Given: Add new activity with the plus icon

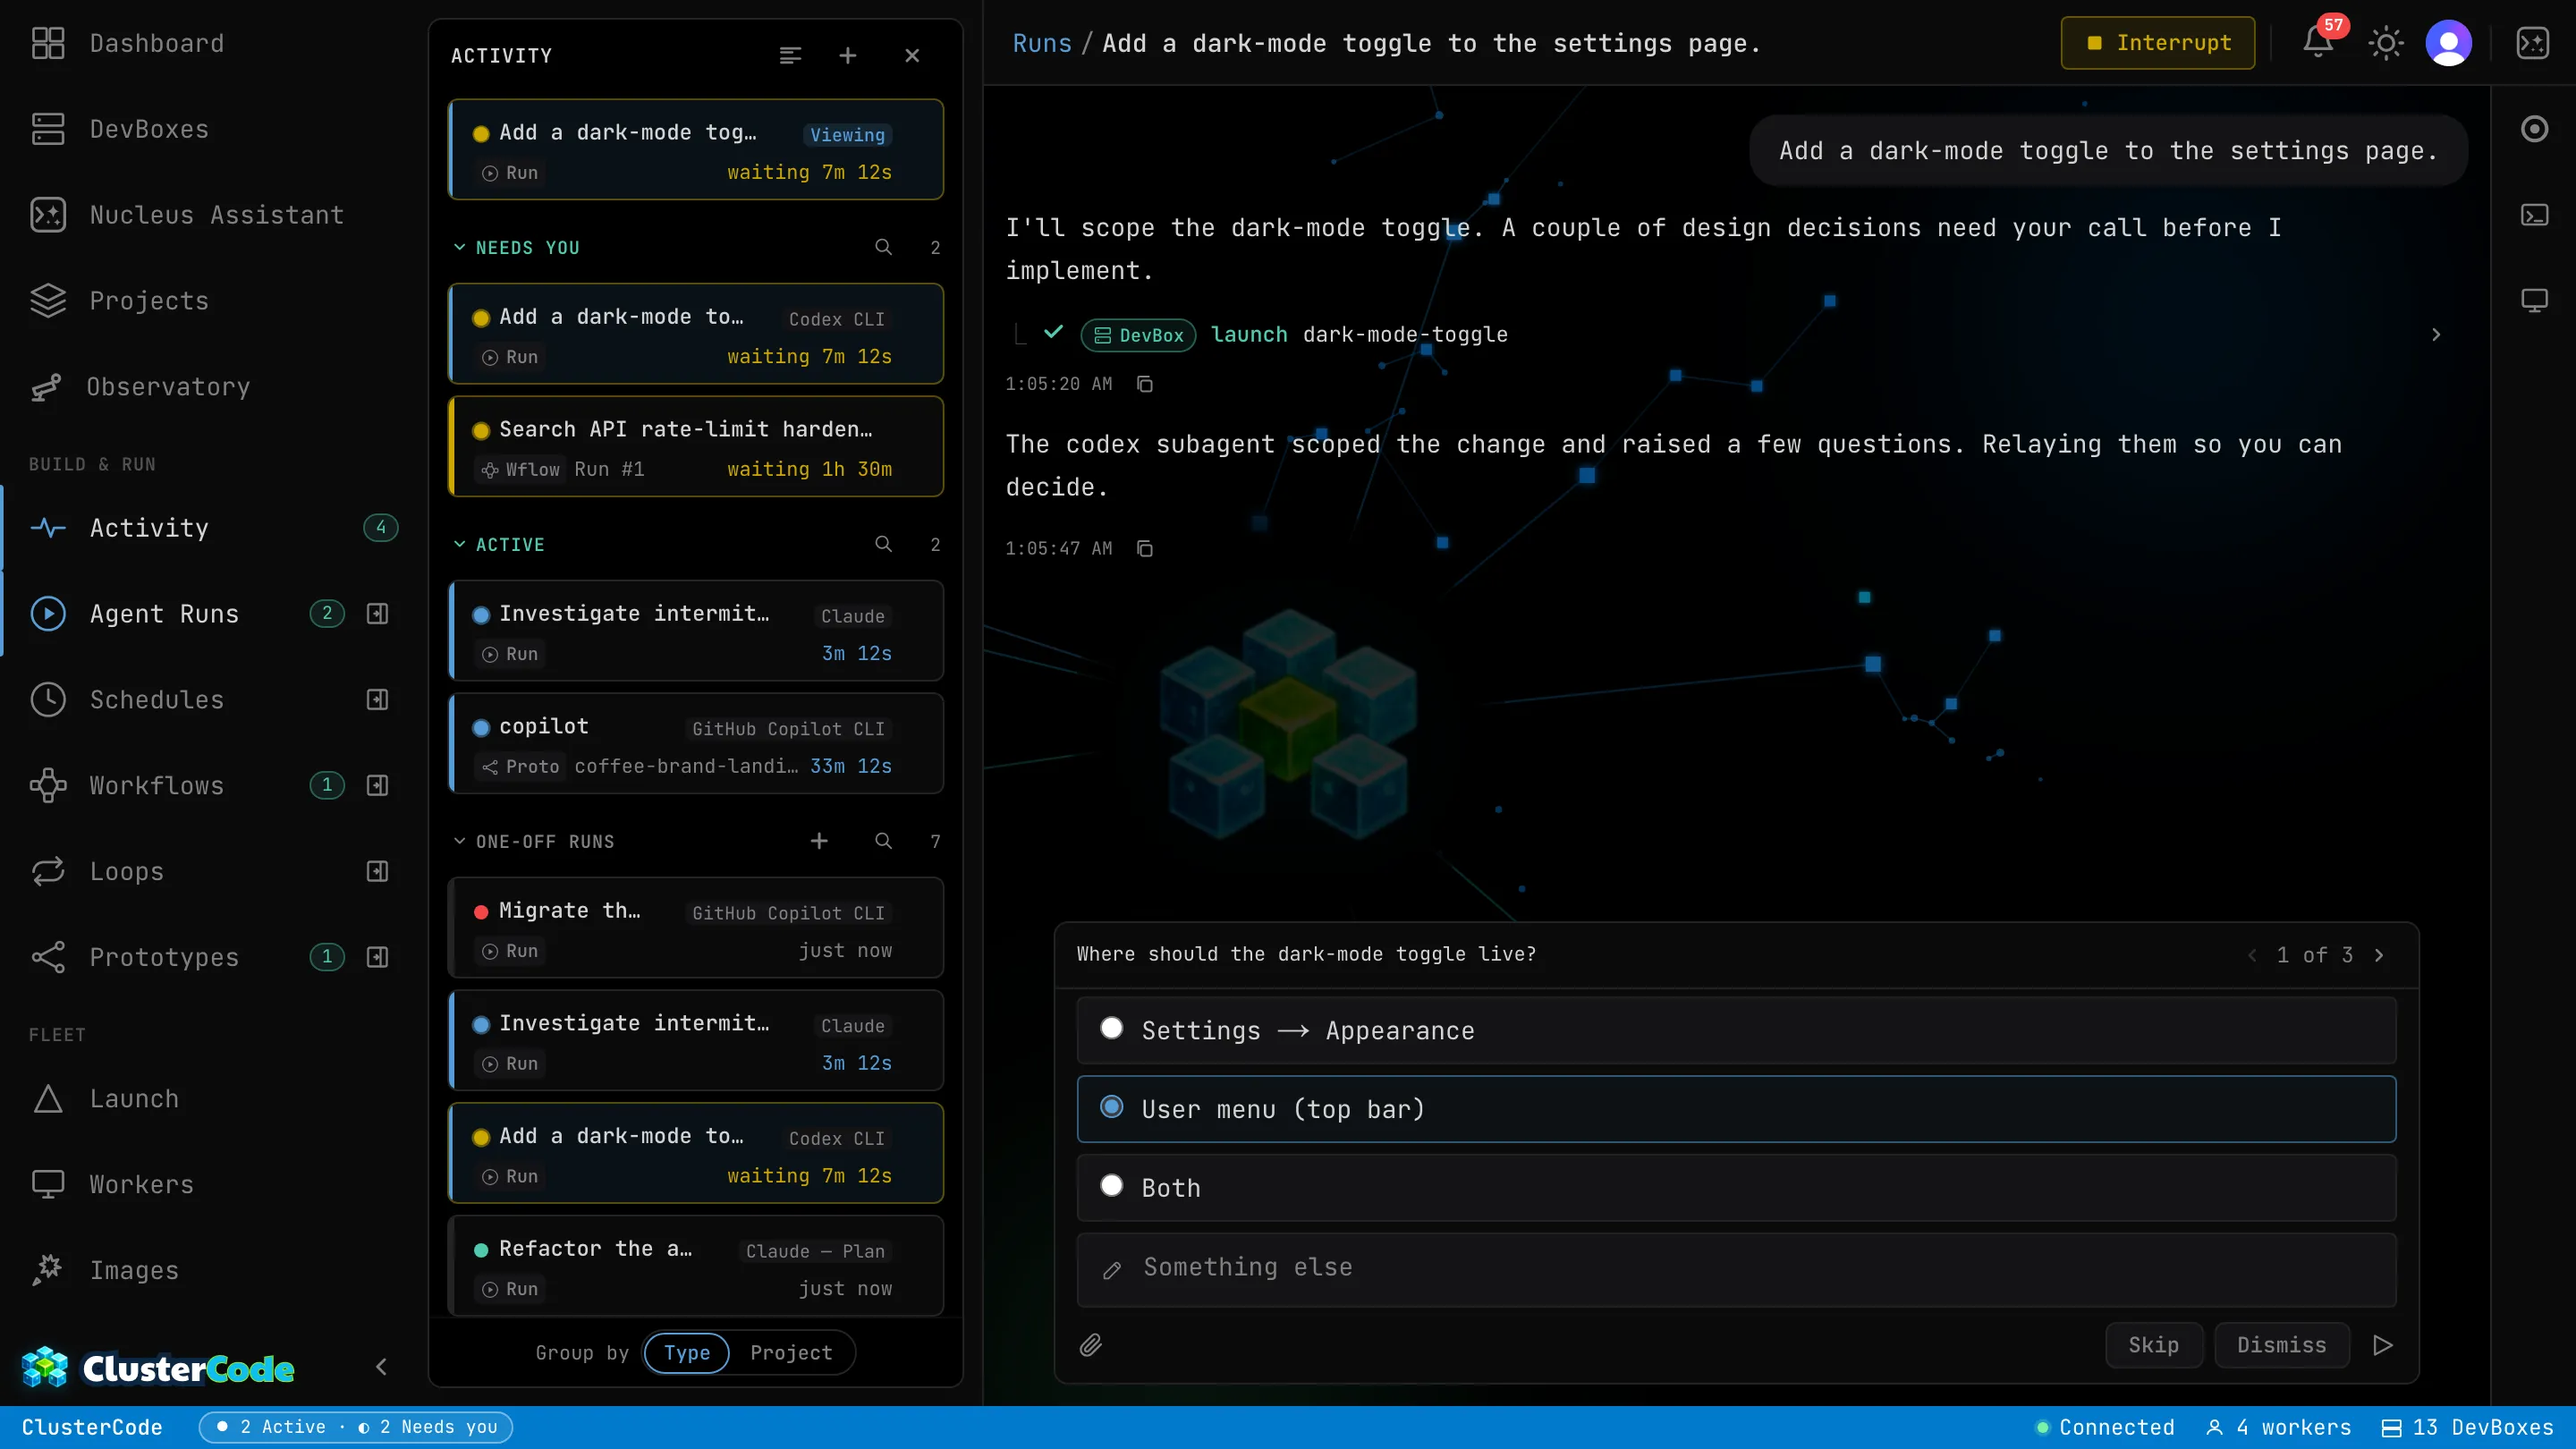Looking at the screenshot, I should coord(848,56).
